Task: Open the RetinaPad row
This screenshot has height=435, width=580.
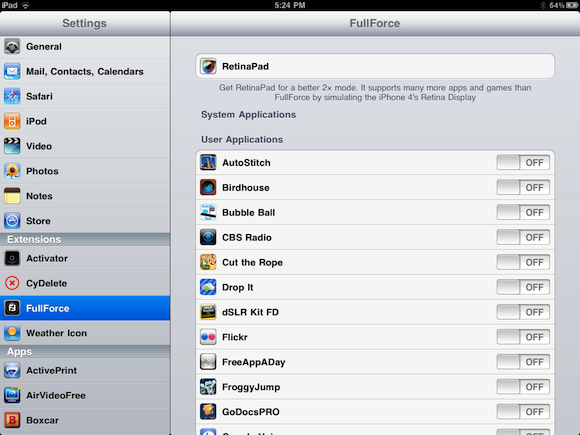Action: tap(375, 67)
